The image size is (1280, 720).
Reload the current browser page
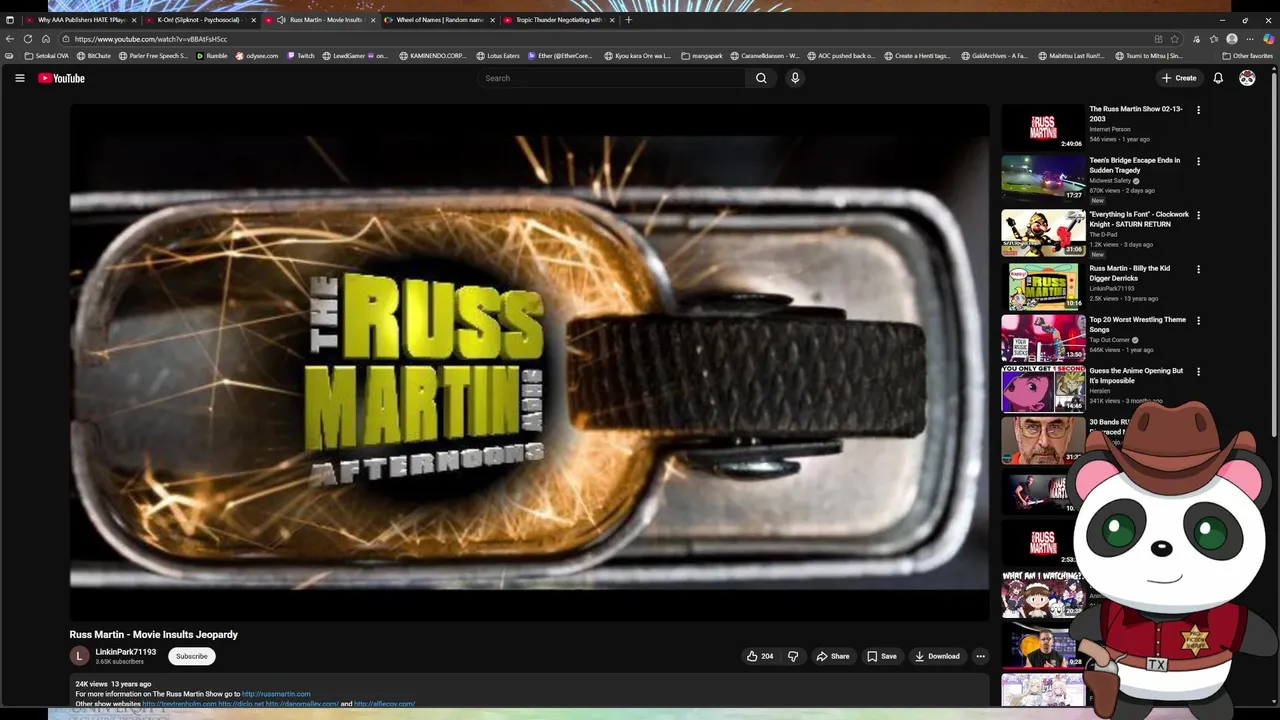click(28, 39)
